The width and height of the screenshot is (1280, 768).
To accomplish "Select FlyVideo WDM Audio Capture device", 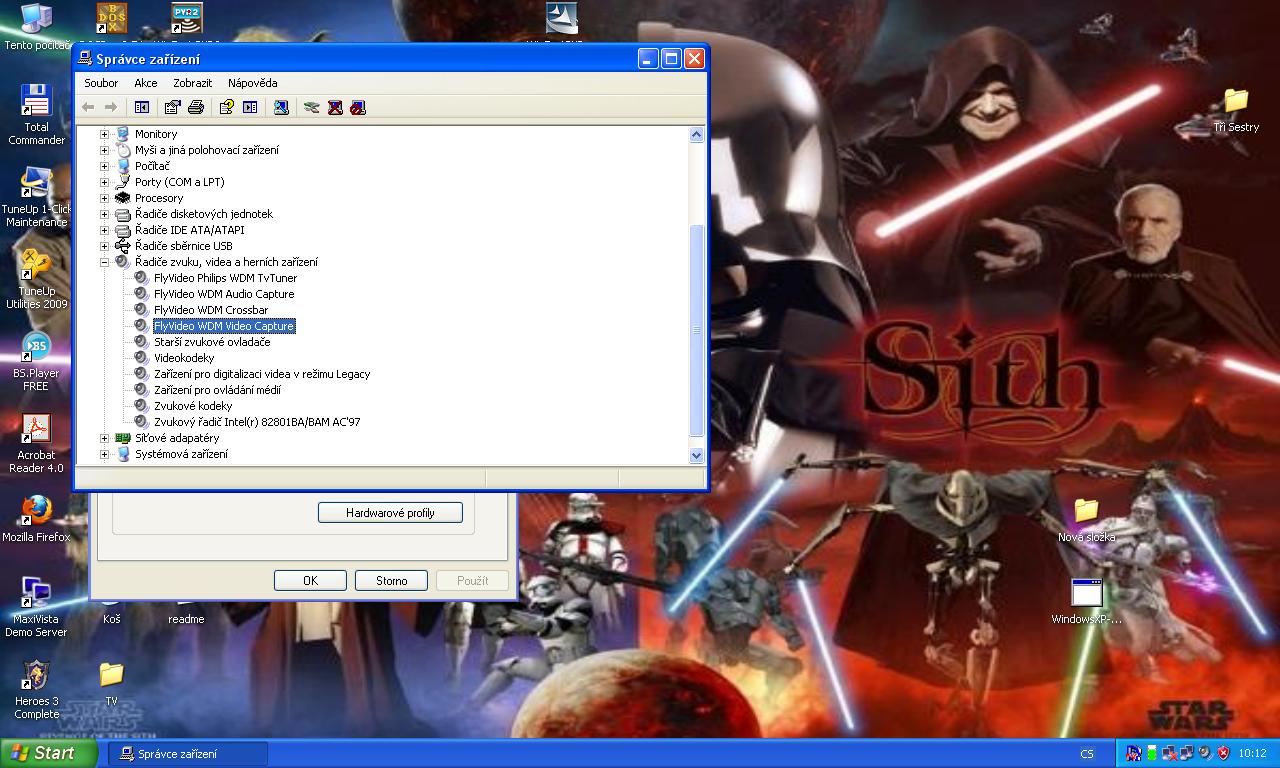I will [223, 294].
